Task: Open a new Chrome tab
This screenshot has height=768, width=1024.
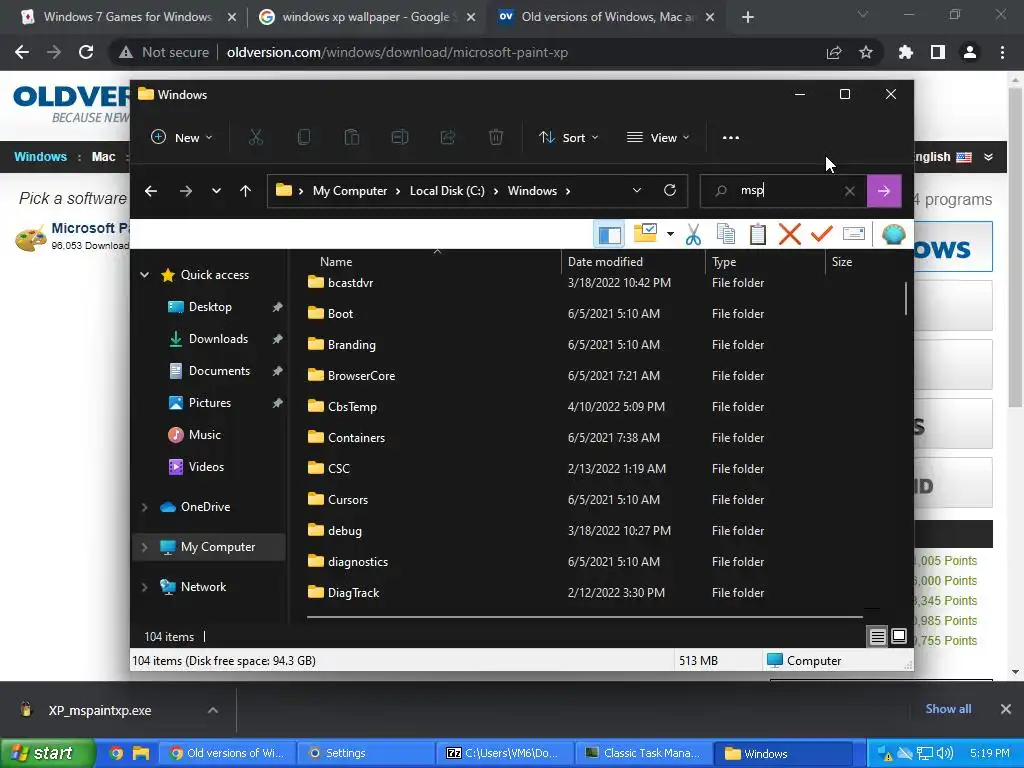Action: [x=748, y=17]
